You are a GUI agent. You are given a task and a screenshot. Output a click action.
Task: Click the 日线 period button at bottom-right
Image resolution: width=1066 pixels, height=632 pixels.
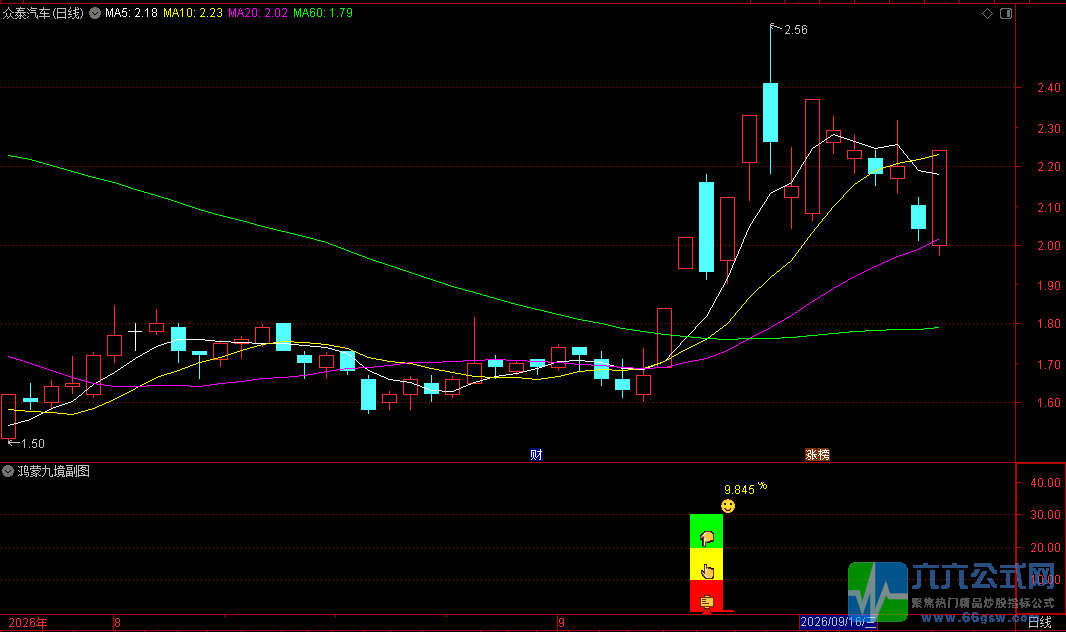1039,622
